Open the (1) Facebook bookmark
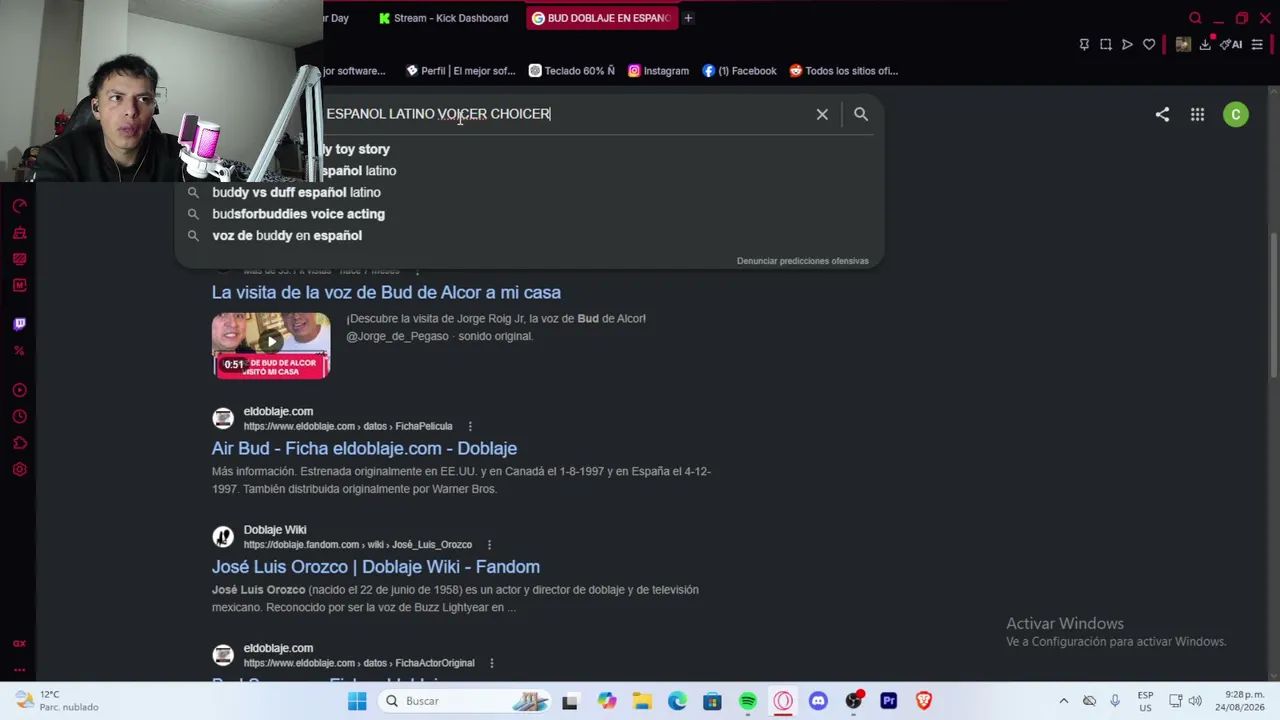 click(739, 71)
